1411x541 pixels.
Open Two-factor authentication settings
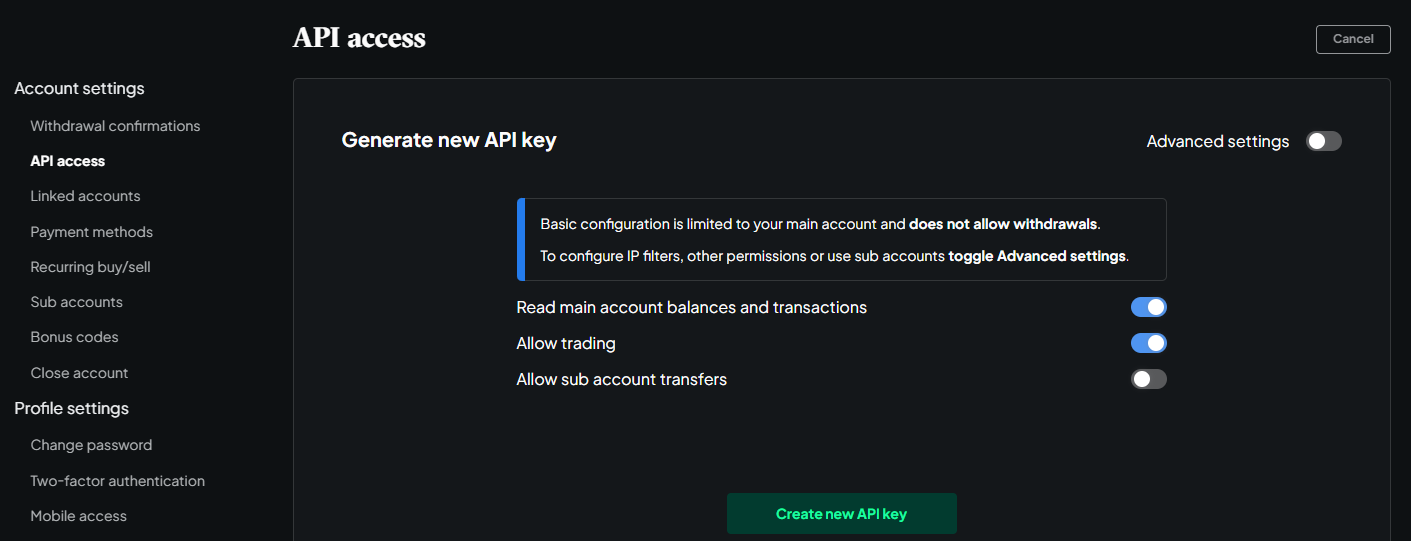pyautogui.click(x=117, y=481)
